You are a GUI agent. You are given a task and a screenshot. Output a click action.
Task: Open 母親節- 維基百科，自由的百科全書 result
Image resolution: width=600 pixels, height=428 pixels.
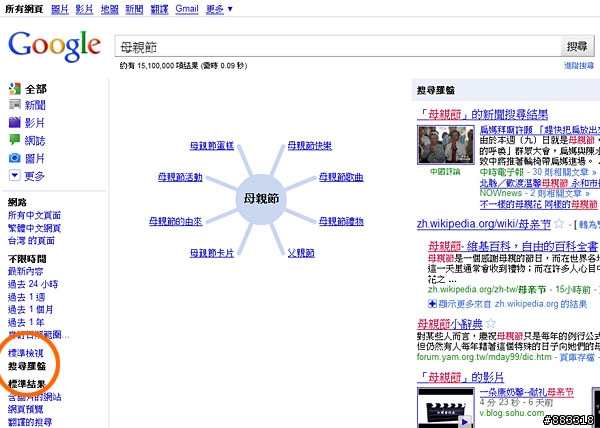point(512,246)
